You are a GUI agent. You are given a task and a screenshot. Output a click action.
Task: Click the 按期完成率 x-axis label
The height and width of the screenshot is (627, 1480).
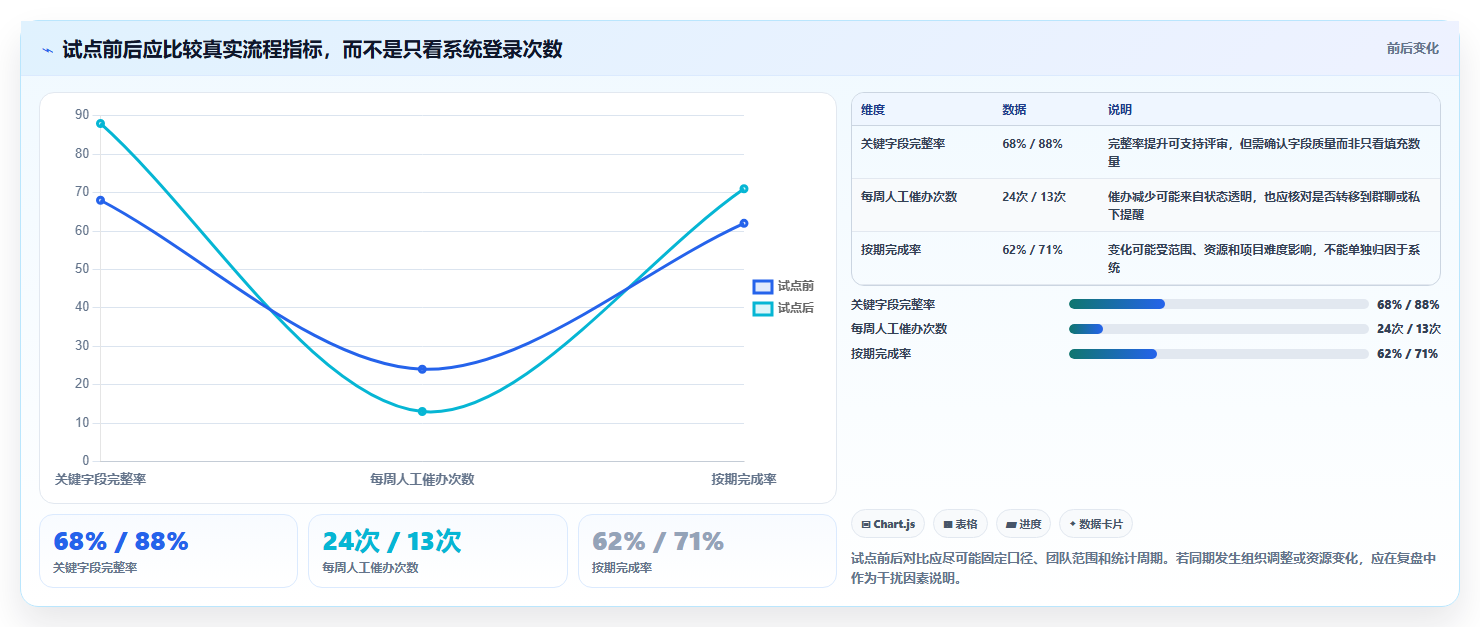pos(744,480)
